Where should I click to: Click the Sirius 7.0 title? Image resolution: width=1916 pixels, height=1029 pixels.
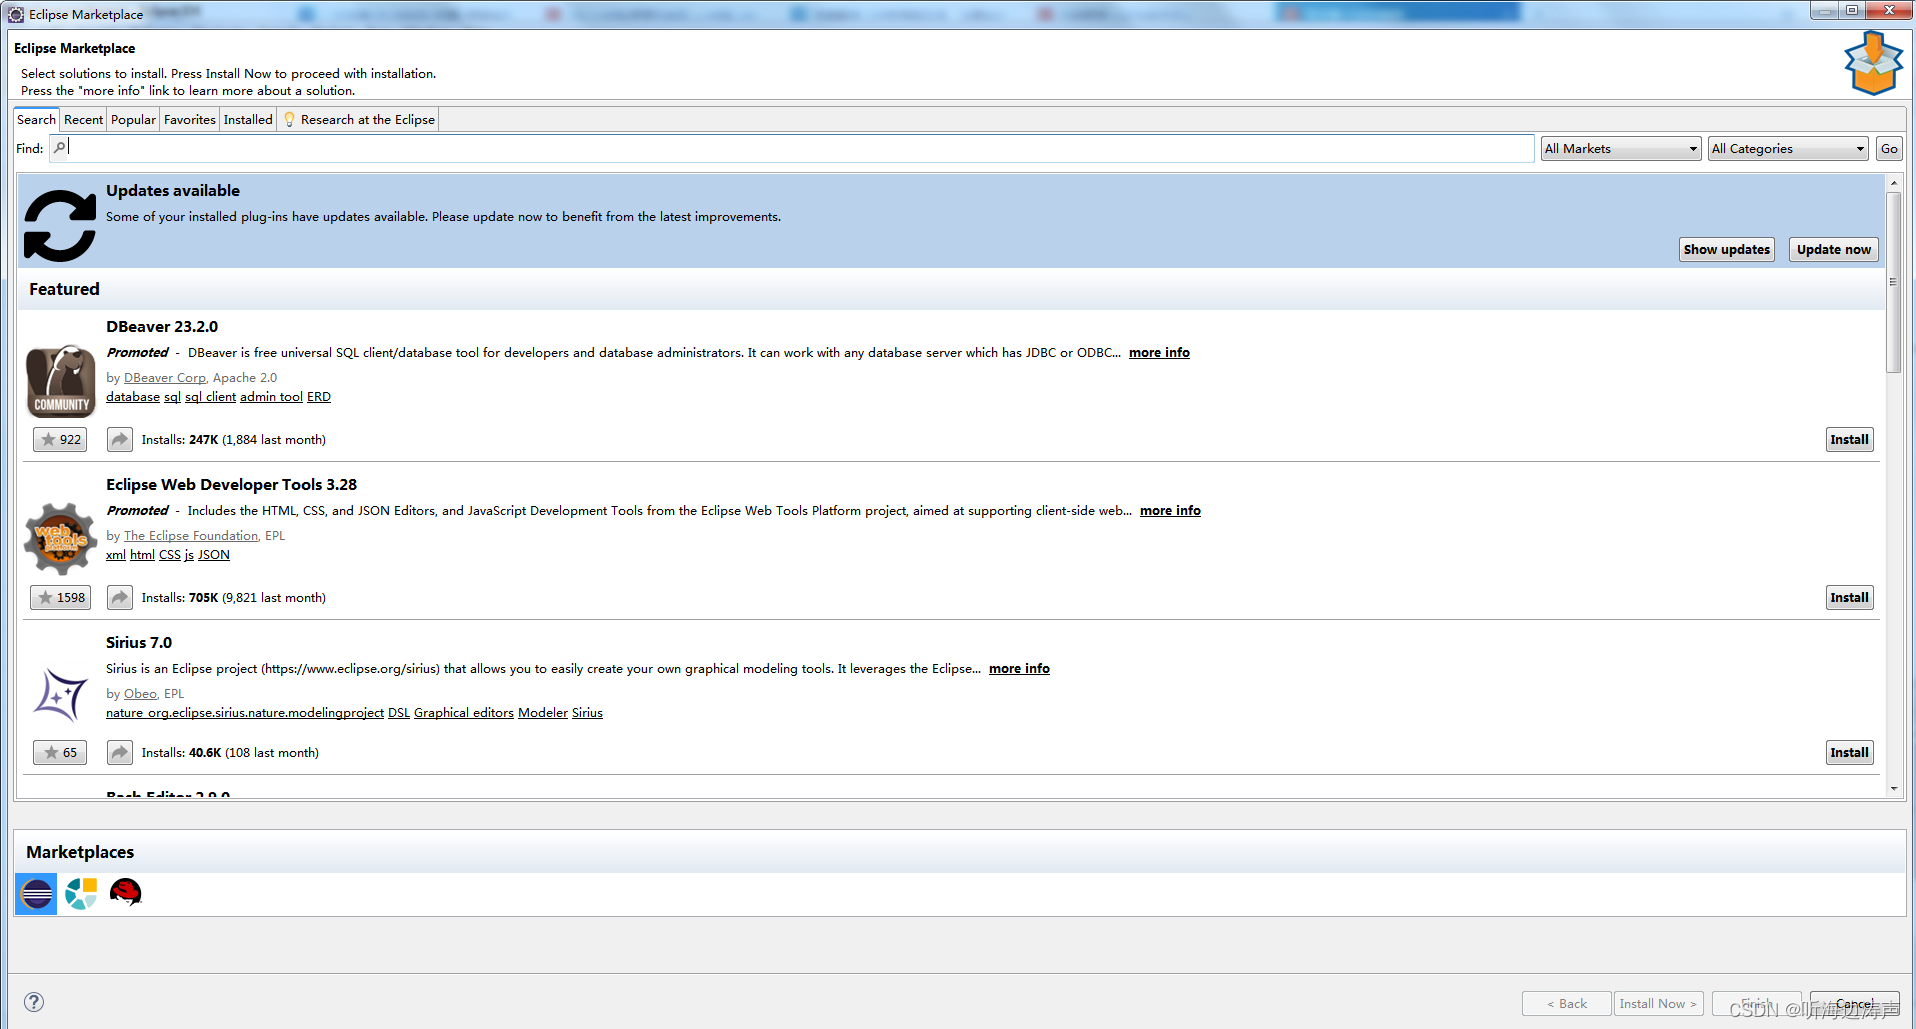[139, 642]
